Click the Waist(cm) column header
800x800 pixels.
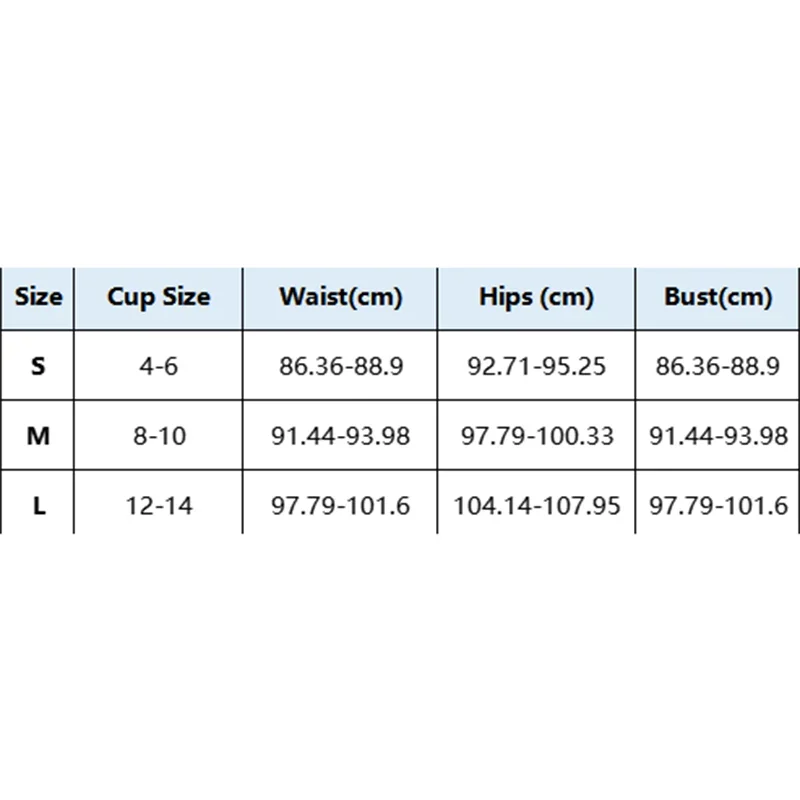[341, 297]
